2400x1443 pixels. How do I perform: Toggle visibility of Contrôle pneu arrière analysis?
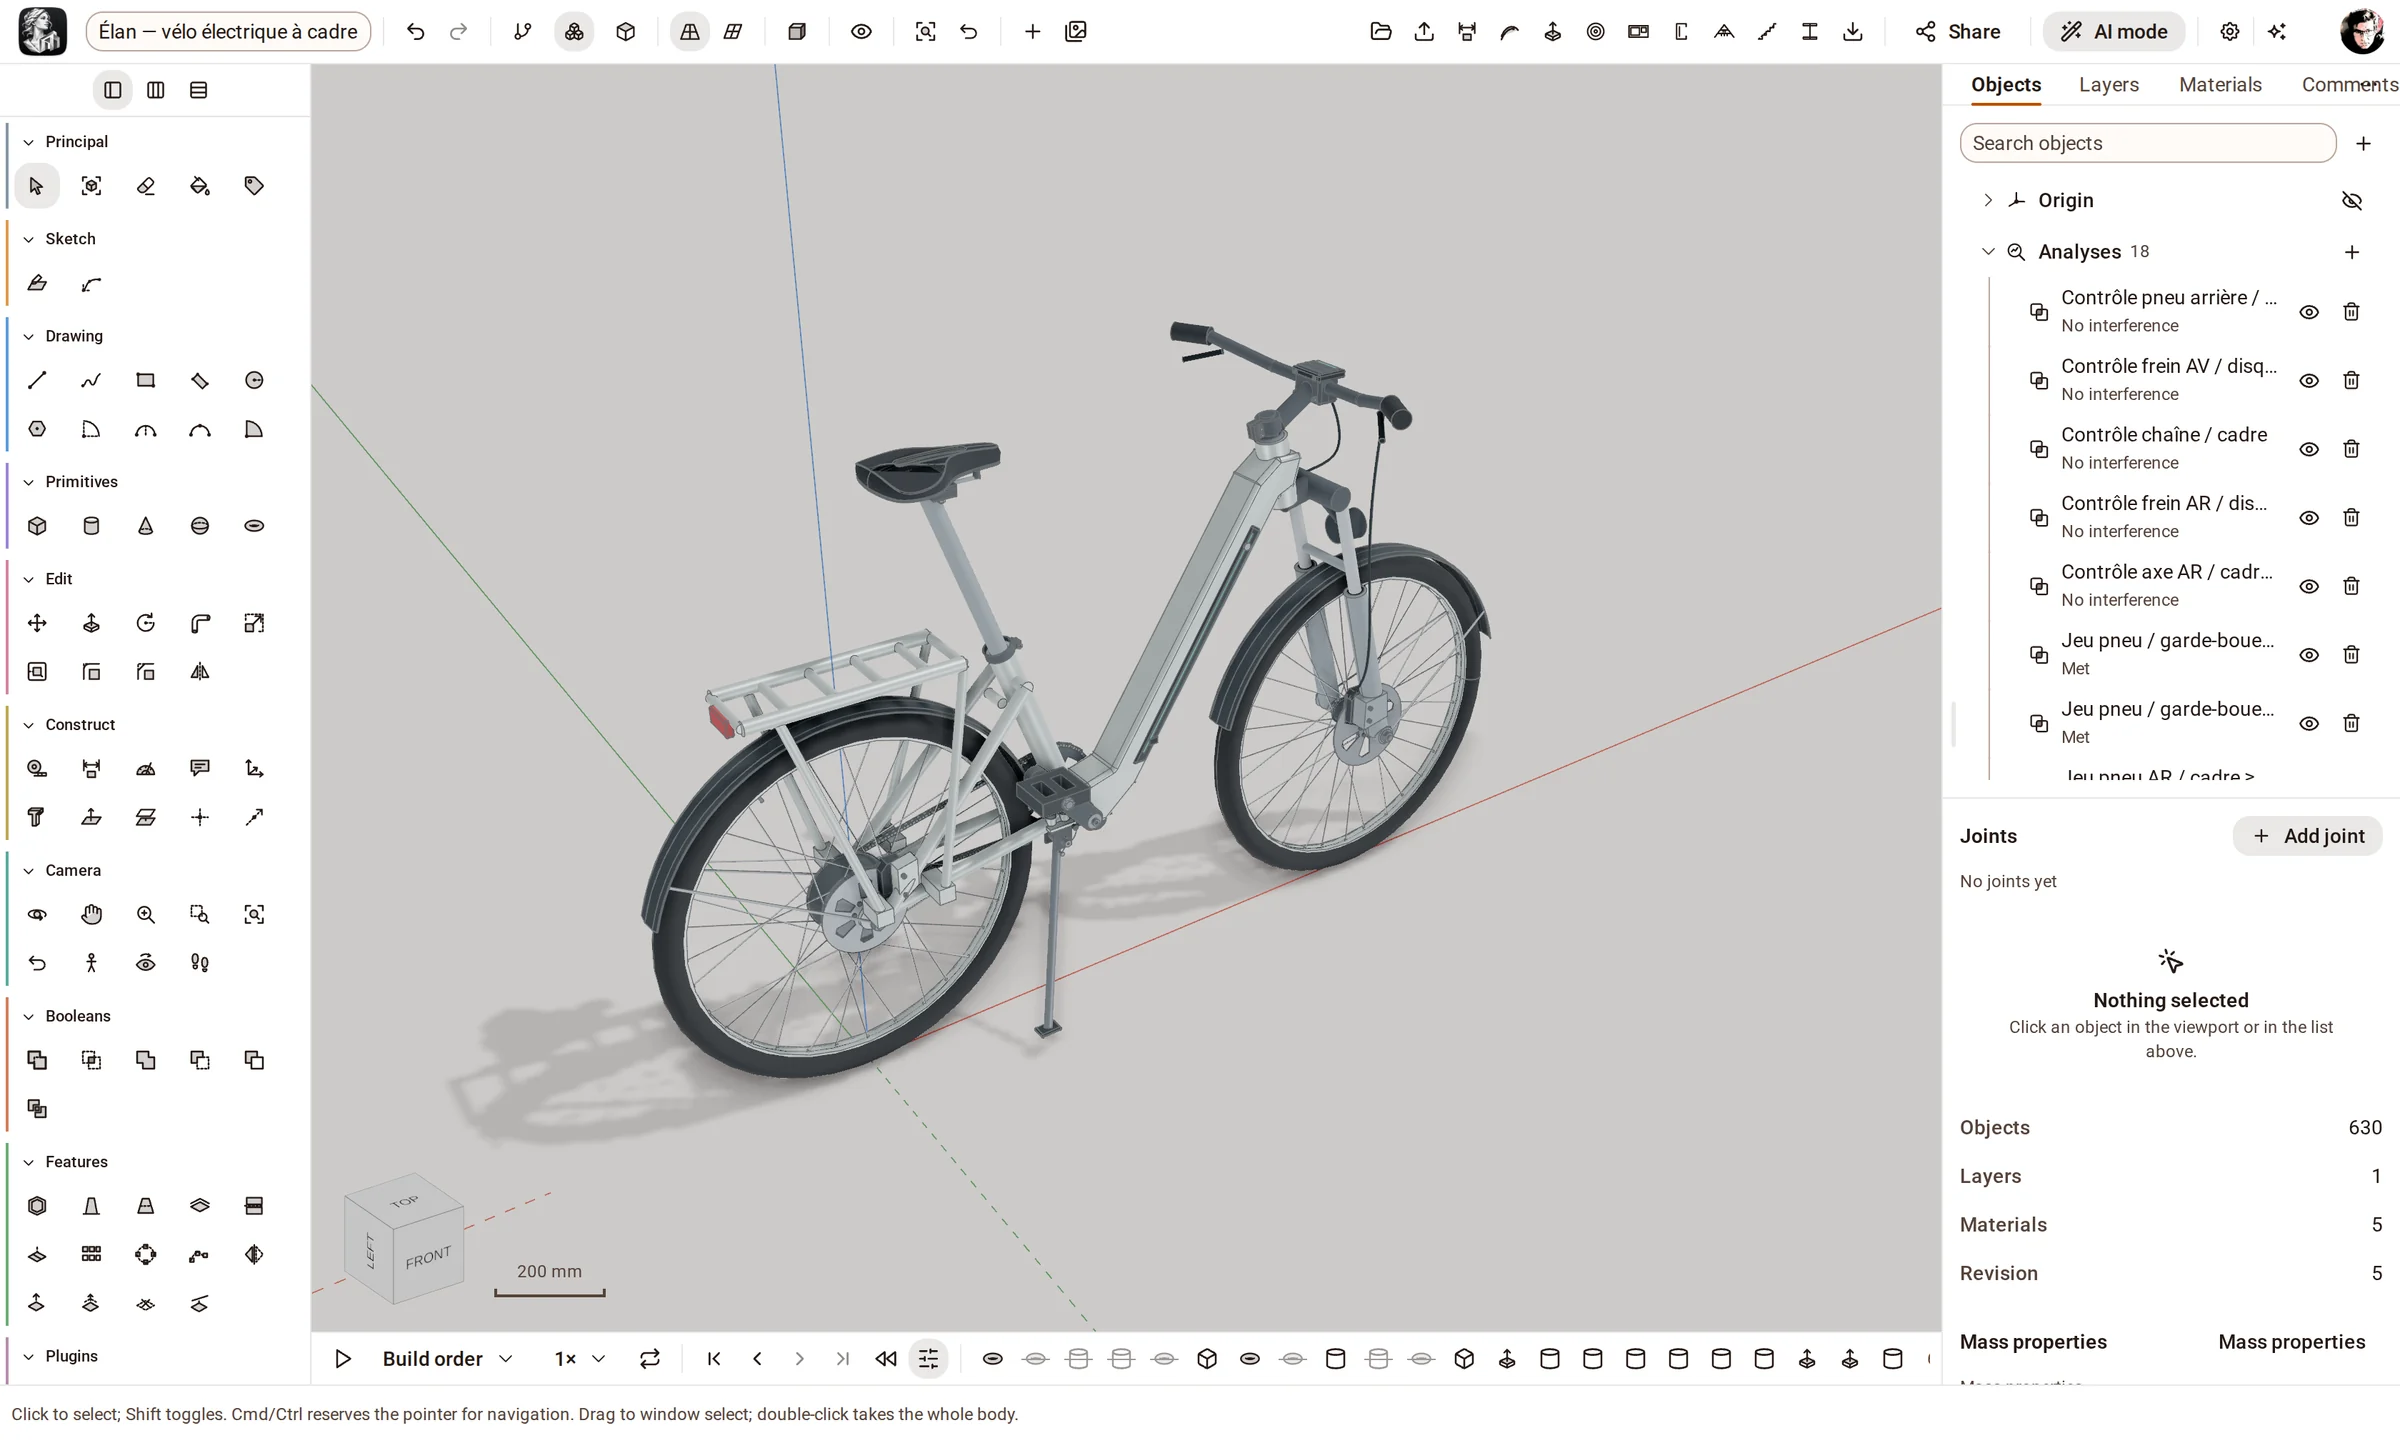2309,312
